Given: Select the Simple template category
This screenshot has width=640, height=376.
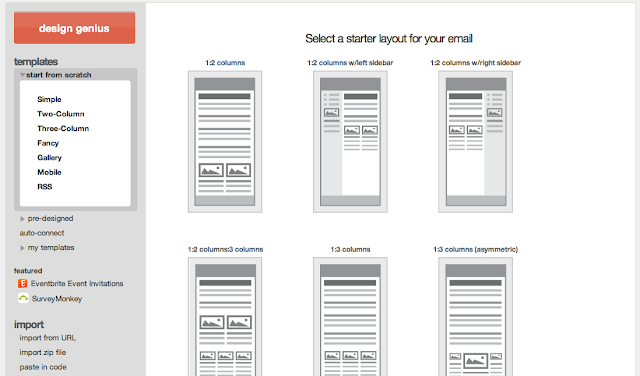Looking at the screenshot, I should (49, 99).
